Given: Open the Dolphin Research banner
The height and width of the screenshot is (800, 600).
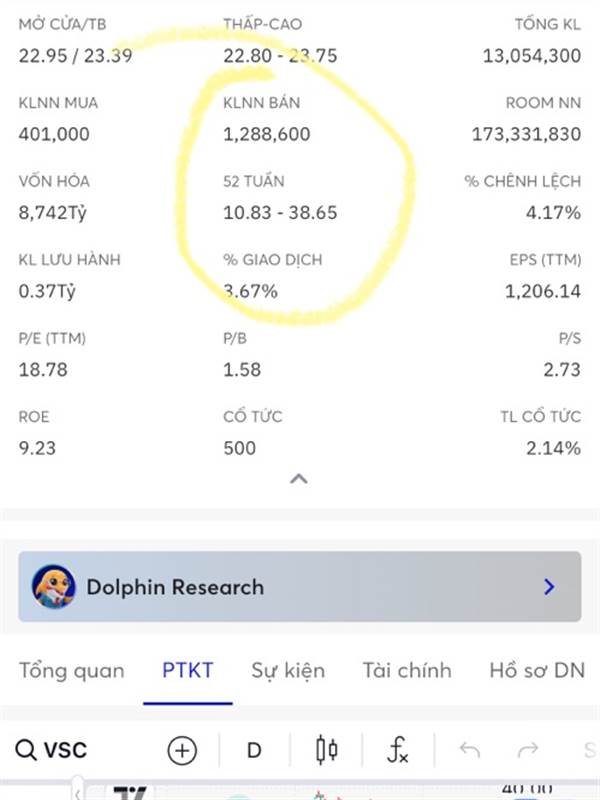Looking at the screenshot, I should coord(299,586).
